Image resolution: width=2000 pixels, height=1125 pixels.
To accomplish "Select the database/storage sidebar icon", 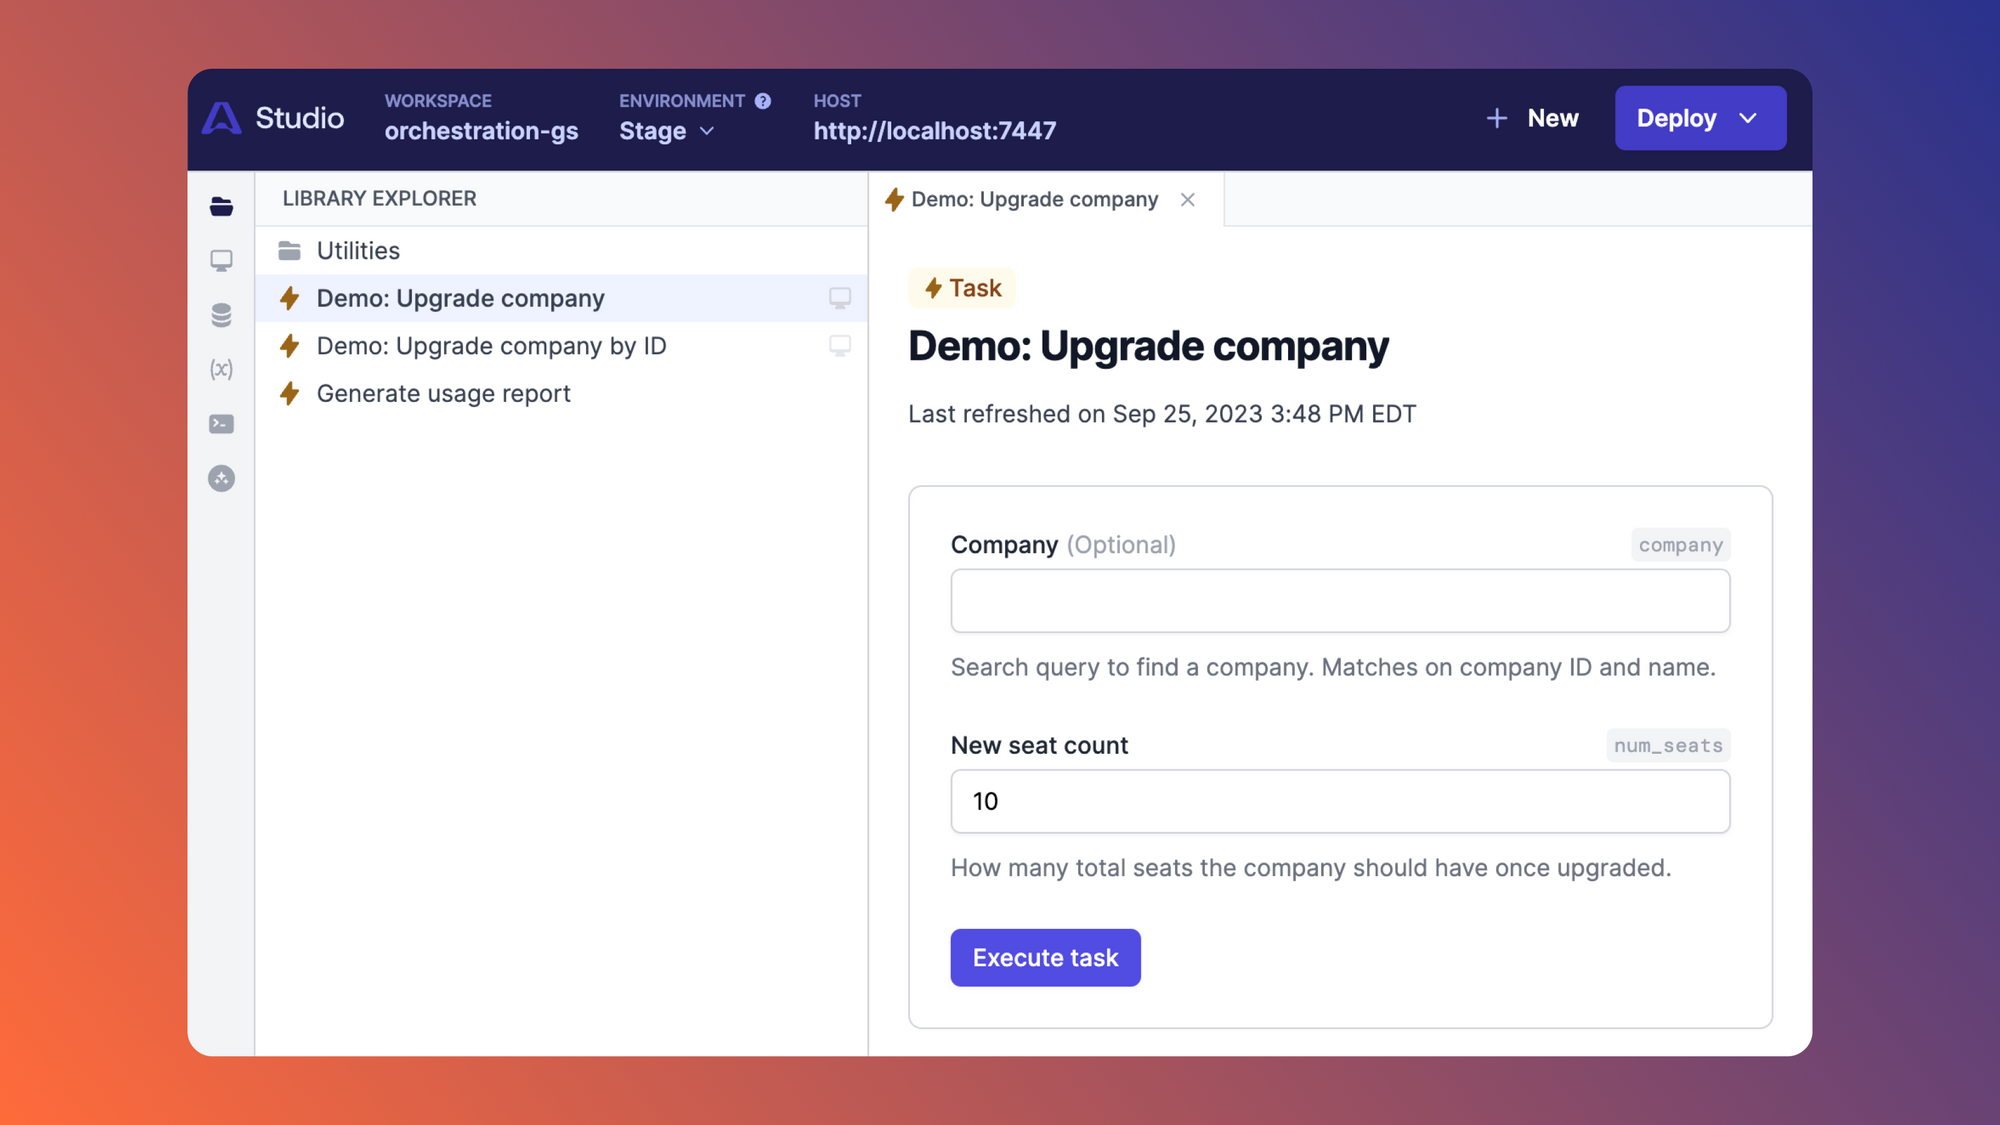I will [x=221, y=315].
